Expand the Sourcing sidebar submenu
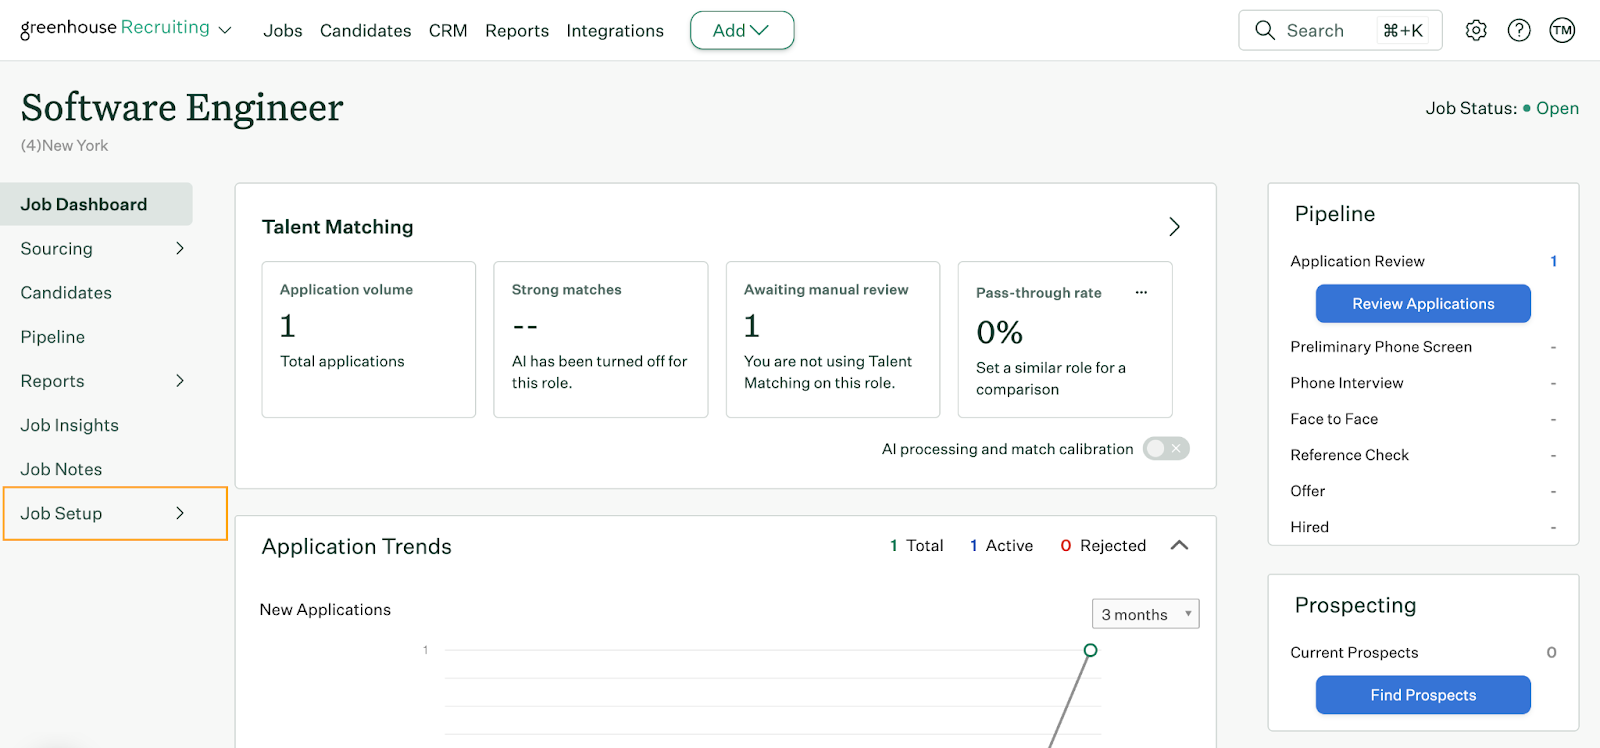The width and height of the screenshot is (1600, 748). pos(180,248)
